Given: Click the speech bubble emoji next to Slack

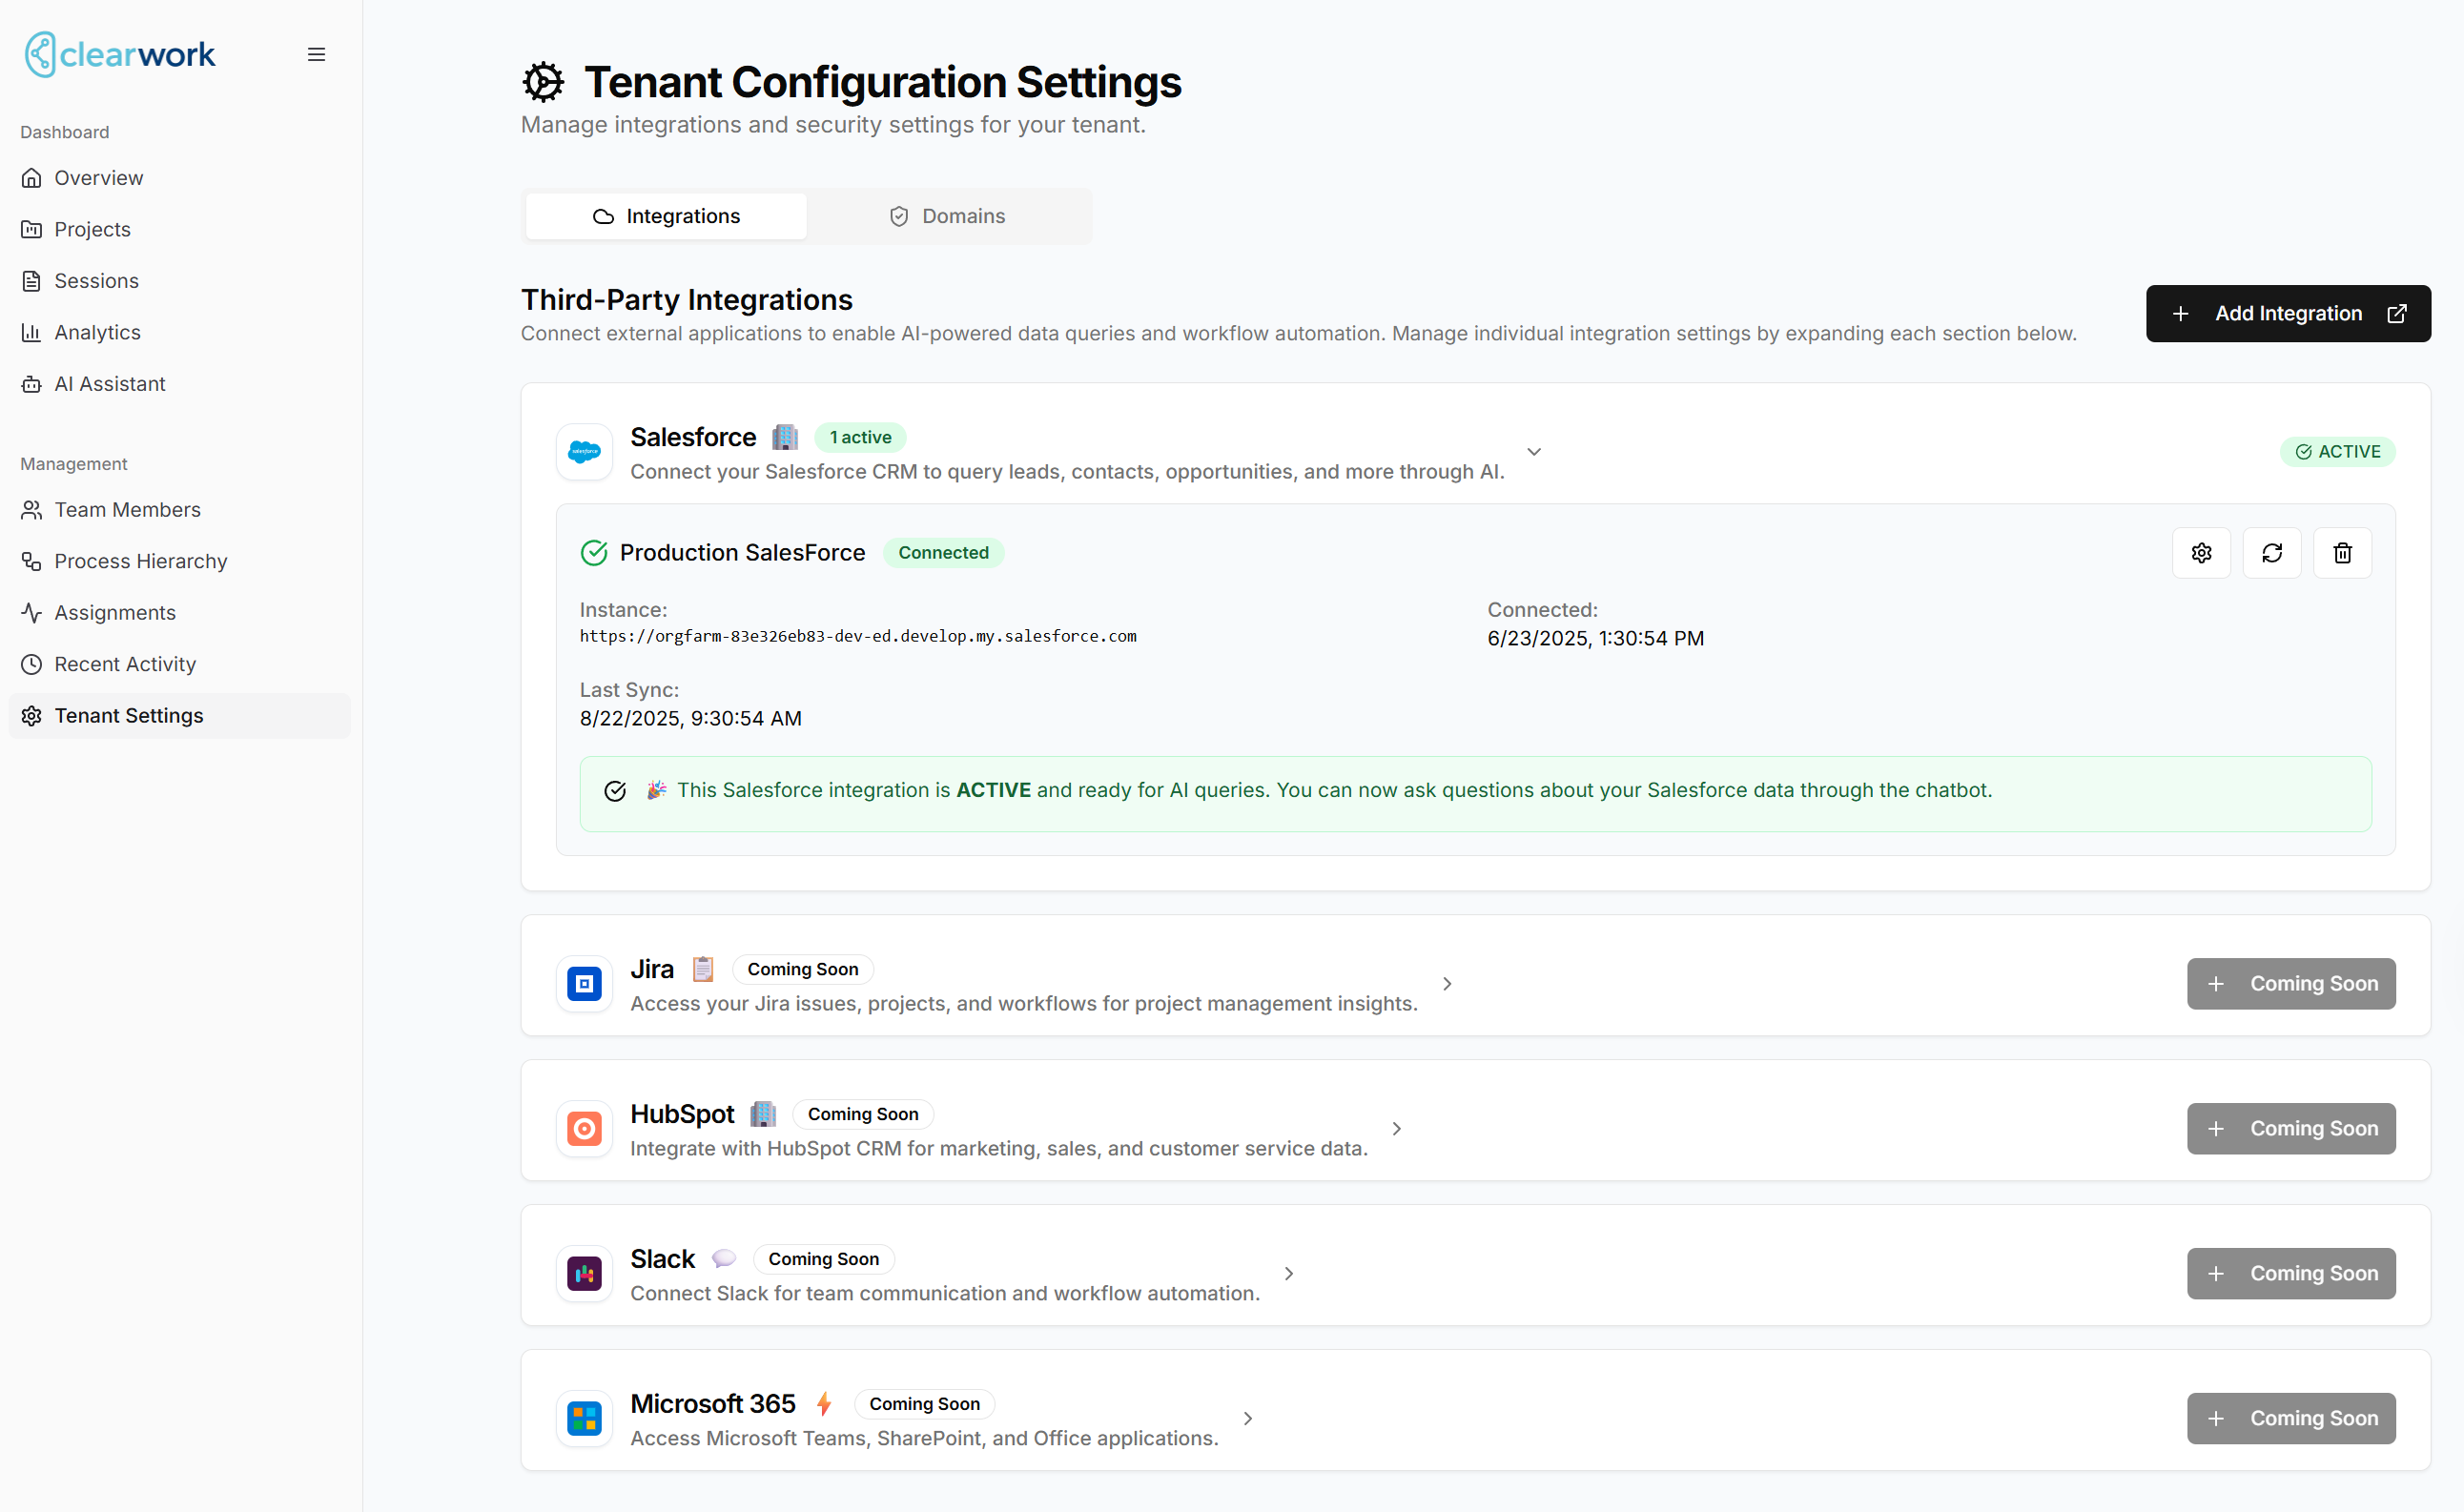Looking at the screenshot, I should tap(724, 1259).
